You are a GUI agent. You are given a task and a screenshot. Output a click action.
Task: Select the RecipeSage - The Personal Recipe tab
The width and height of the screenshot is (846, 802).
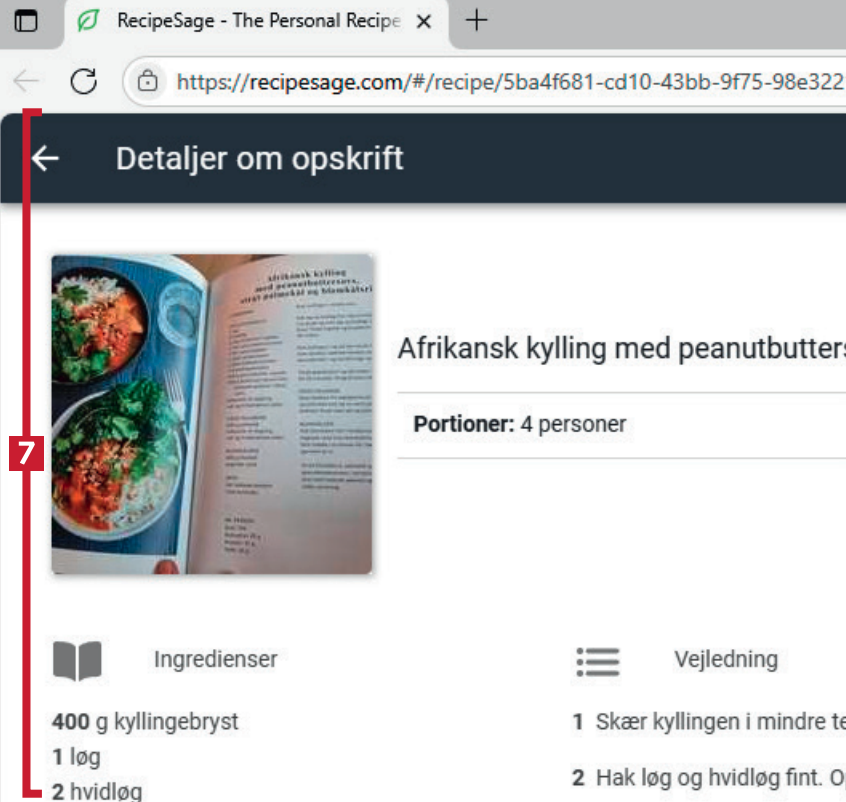(258, 21)
